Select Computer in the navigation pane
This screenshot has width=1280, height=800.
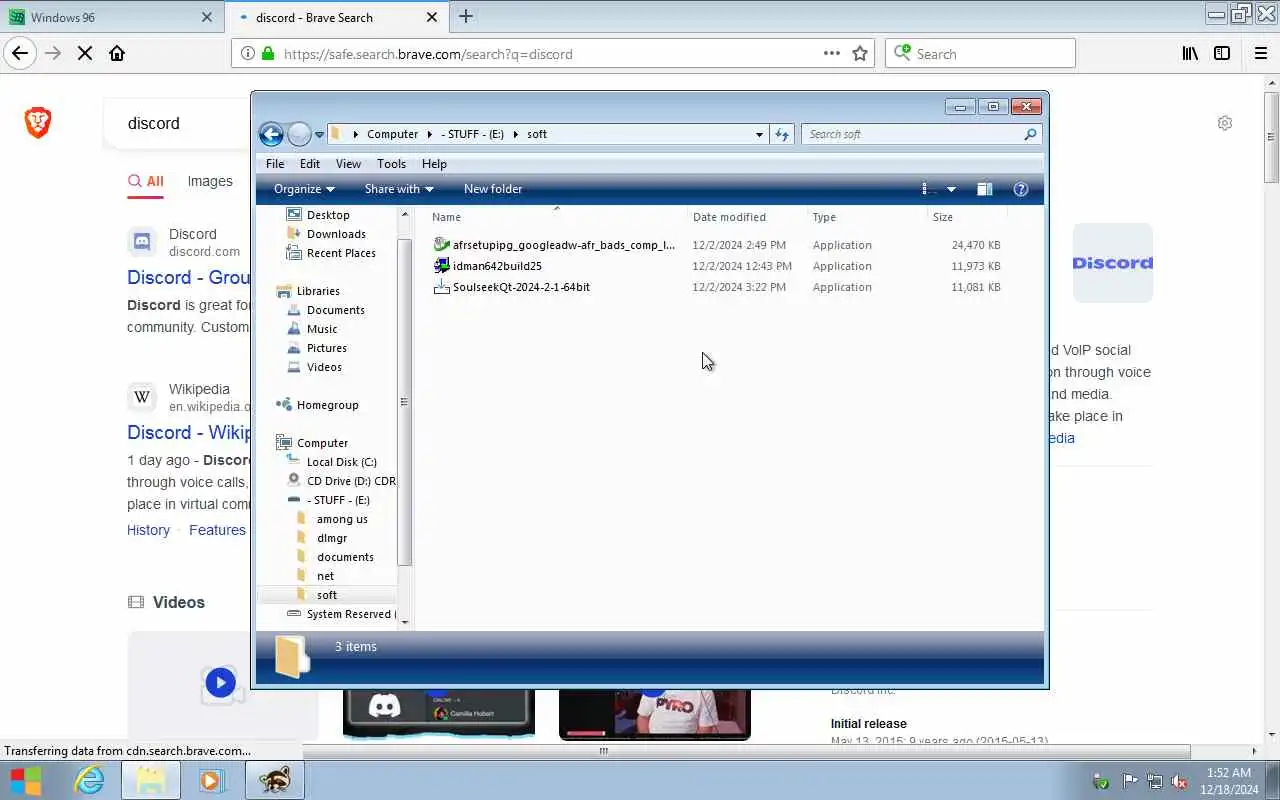322,443
